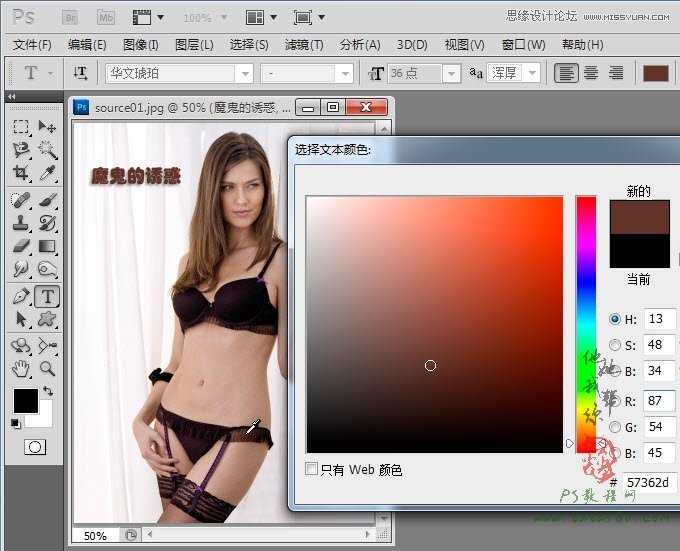This screenshot has width=680, height=551.
Task: Launch Mini Bridge
Action: point(106,18)
